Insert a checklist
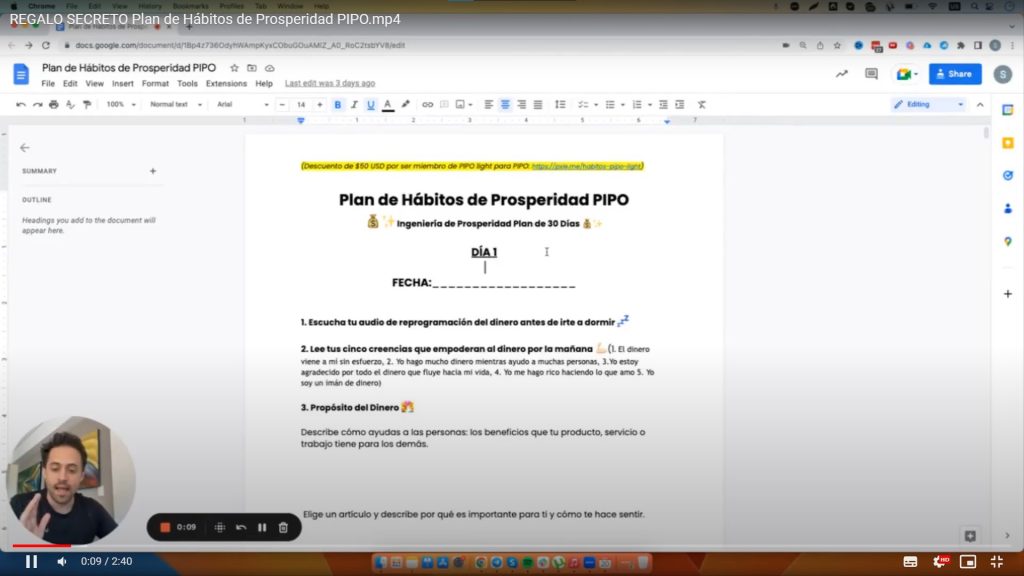This screenshot has height=576, width=1024. click(x=583, y=104)
